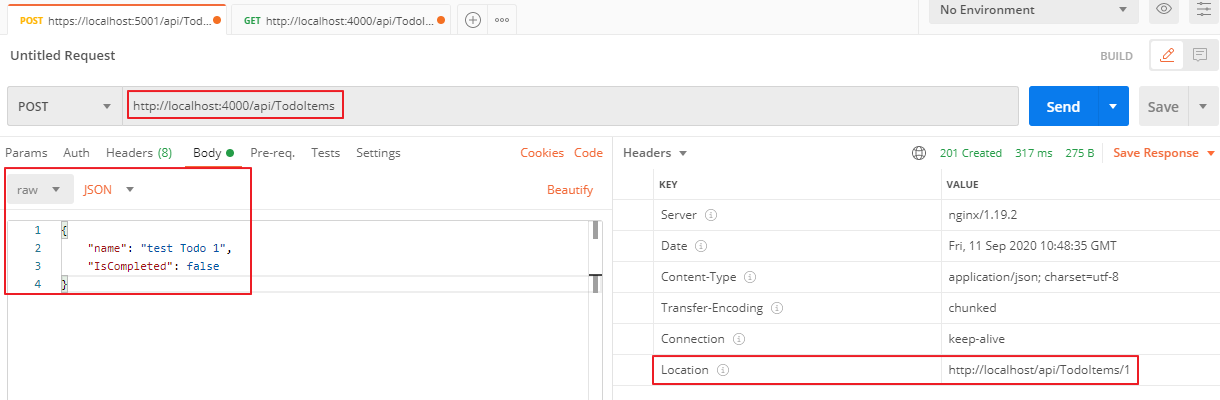Click the Beautify link
Viewport: 1220px width, 400px height.
pos(569,190)
